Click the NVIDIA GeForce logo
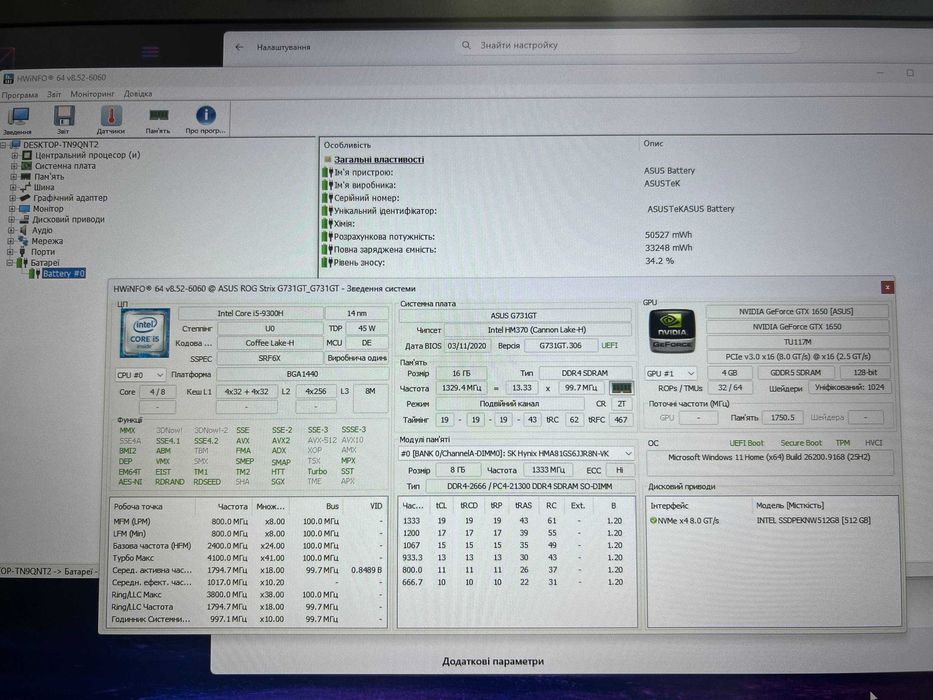 [x=672, y=331]
